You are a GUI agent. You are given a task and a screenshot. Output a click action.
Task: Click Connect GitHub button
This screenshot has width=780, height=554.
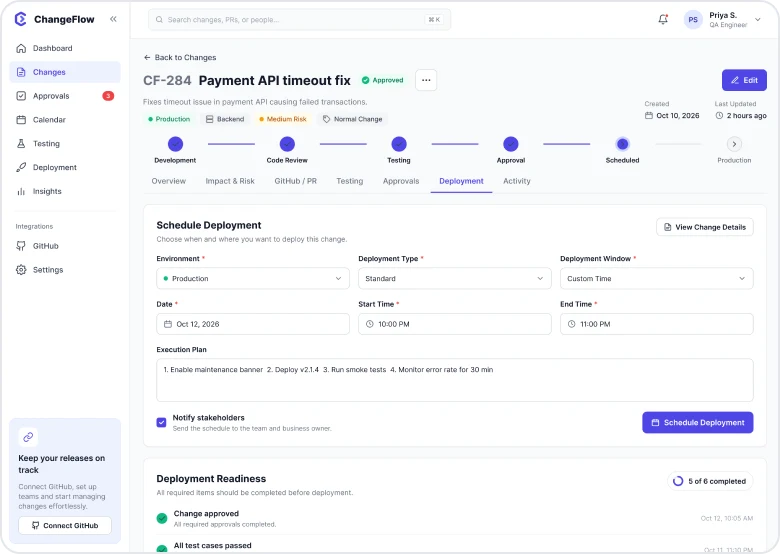point(65,526)
